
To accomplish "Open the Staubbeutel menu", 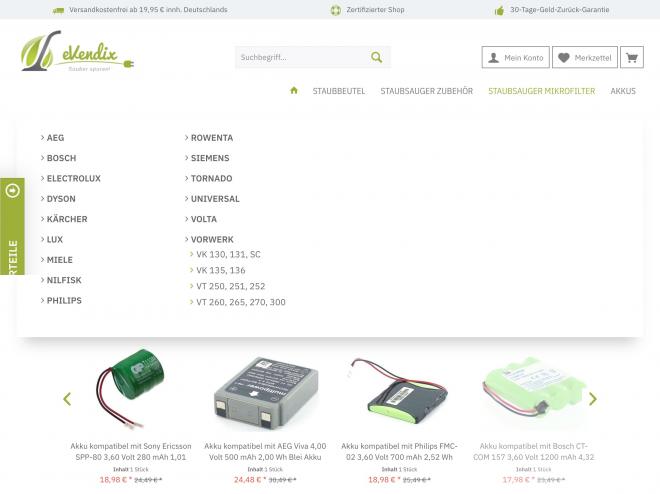I will pos(339,91).
